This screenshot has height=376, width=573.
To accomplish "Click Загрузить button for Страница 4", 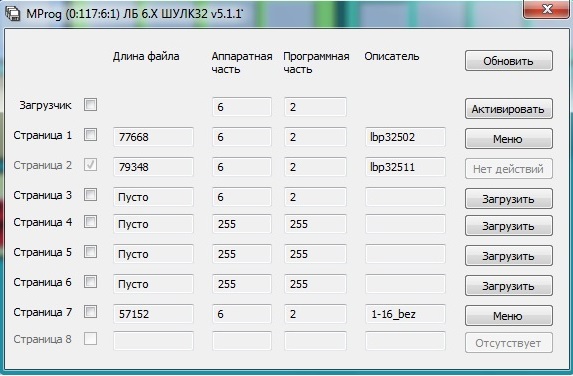I will pyautogui.click(x=509, y=225).
